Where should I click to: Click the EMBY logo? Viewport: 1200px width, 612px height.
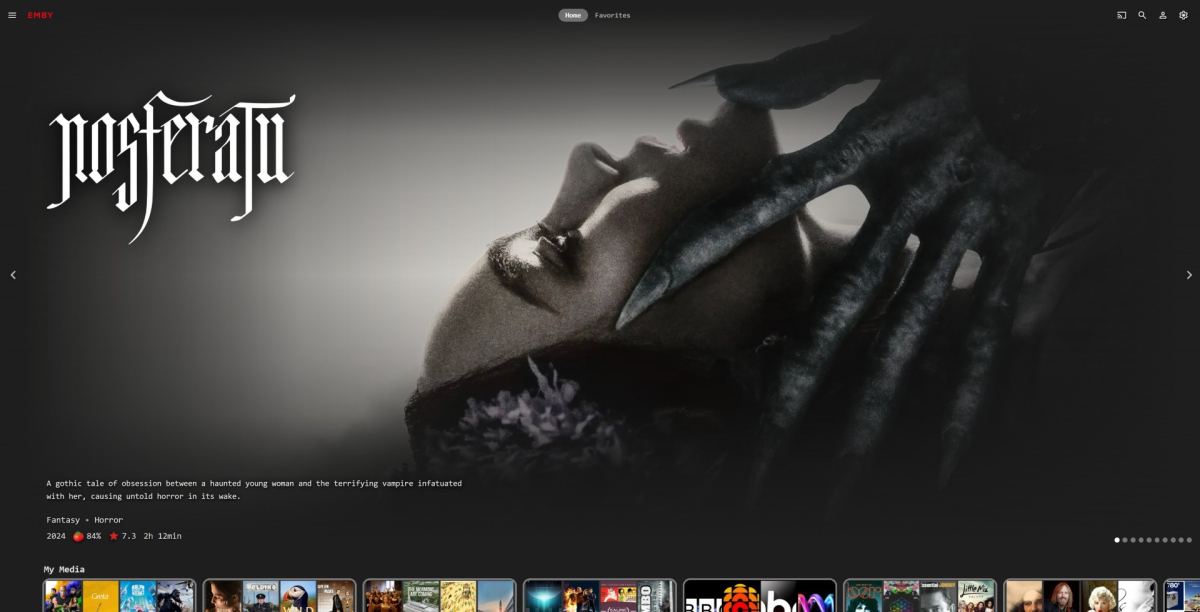[x=40, y=15]
